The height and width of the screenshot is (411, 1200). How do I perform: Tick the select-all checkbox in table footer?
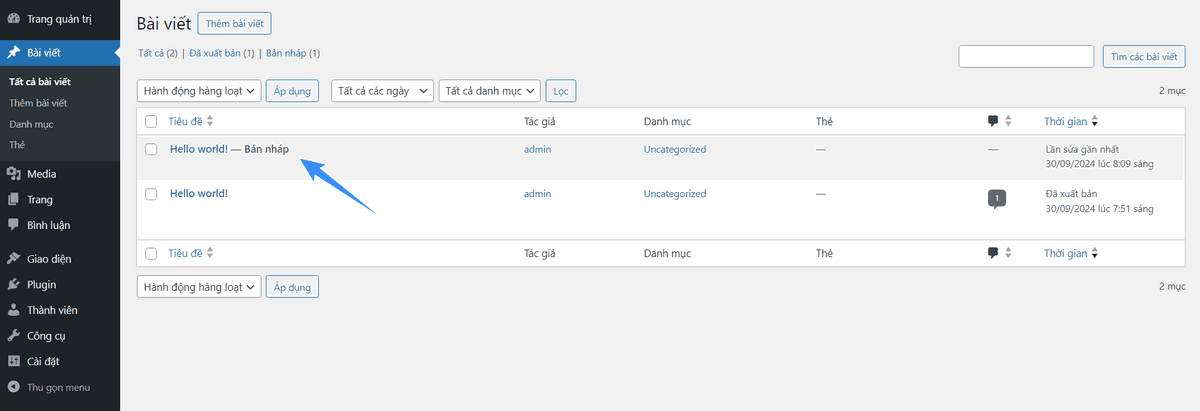(x=151, y=253)
